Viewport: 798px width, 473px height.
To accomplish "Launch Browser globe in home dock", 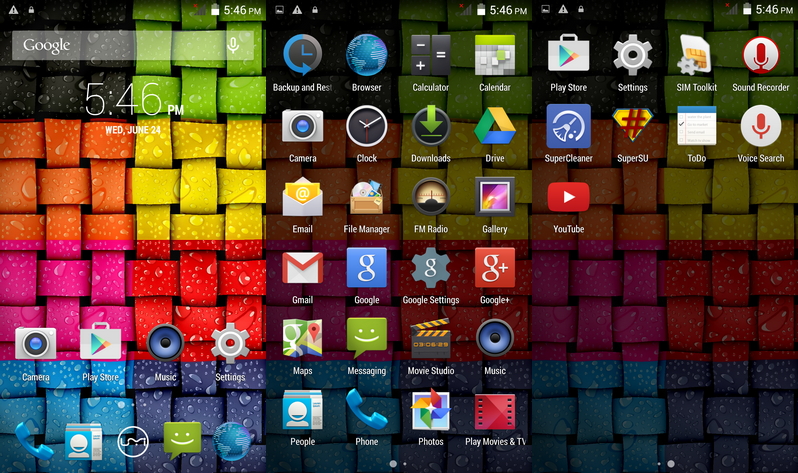I will coord(232,441).
